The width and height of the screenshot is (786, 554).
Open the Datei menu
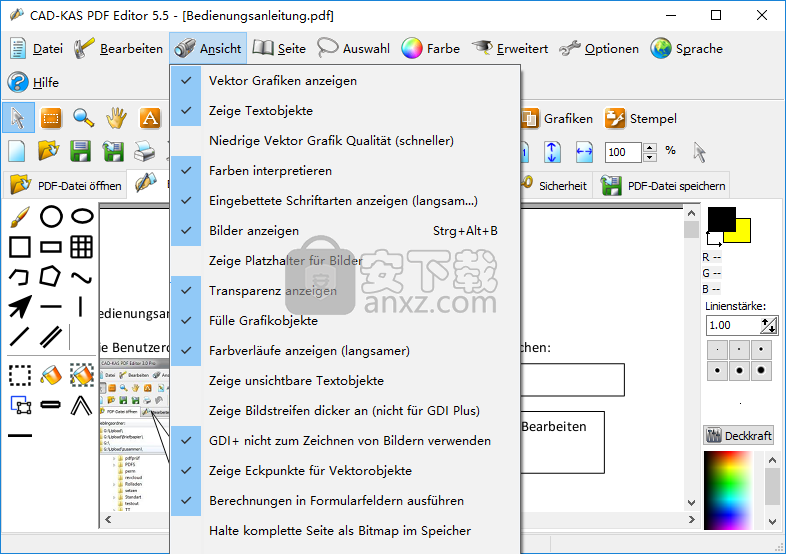(36, 49)
